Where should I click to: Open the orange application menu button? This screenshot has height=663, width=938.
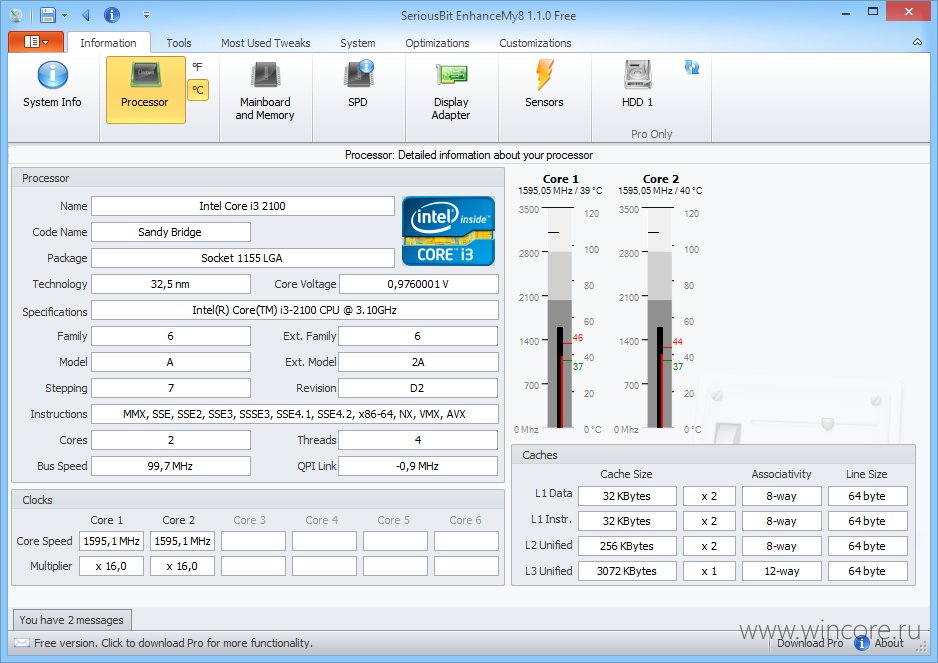pyautogui.click(x=36, y=42)
